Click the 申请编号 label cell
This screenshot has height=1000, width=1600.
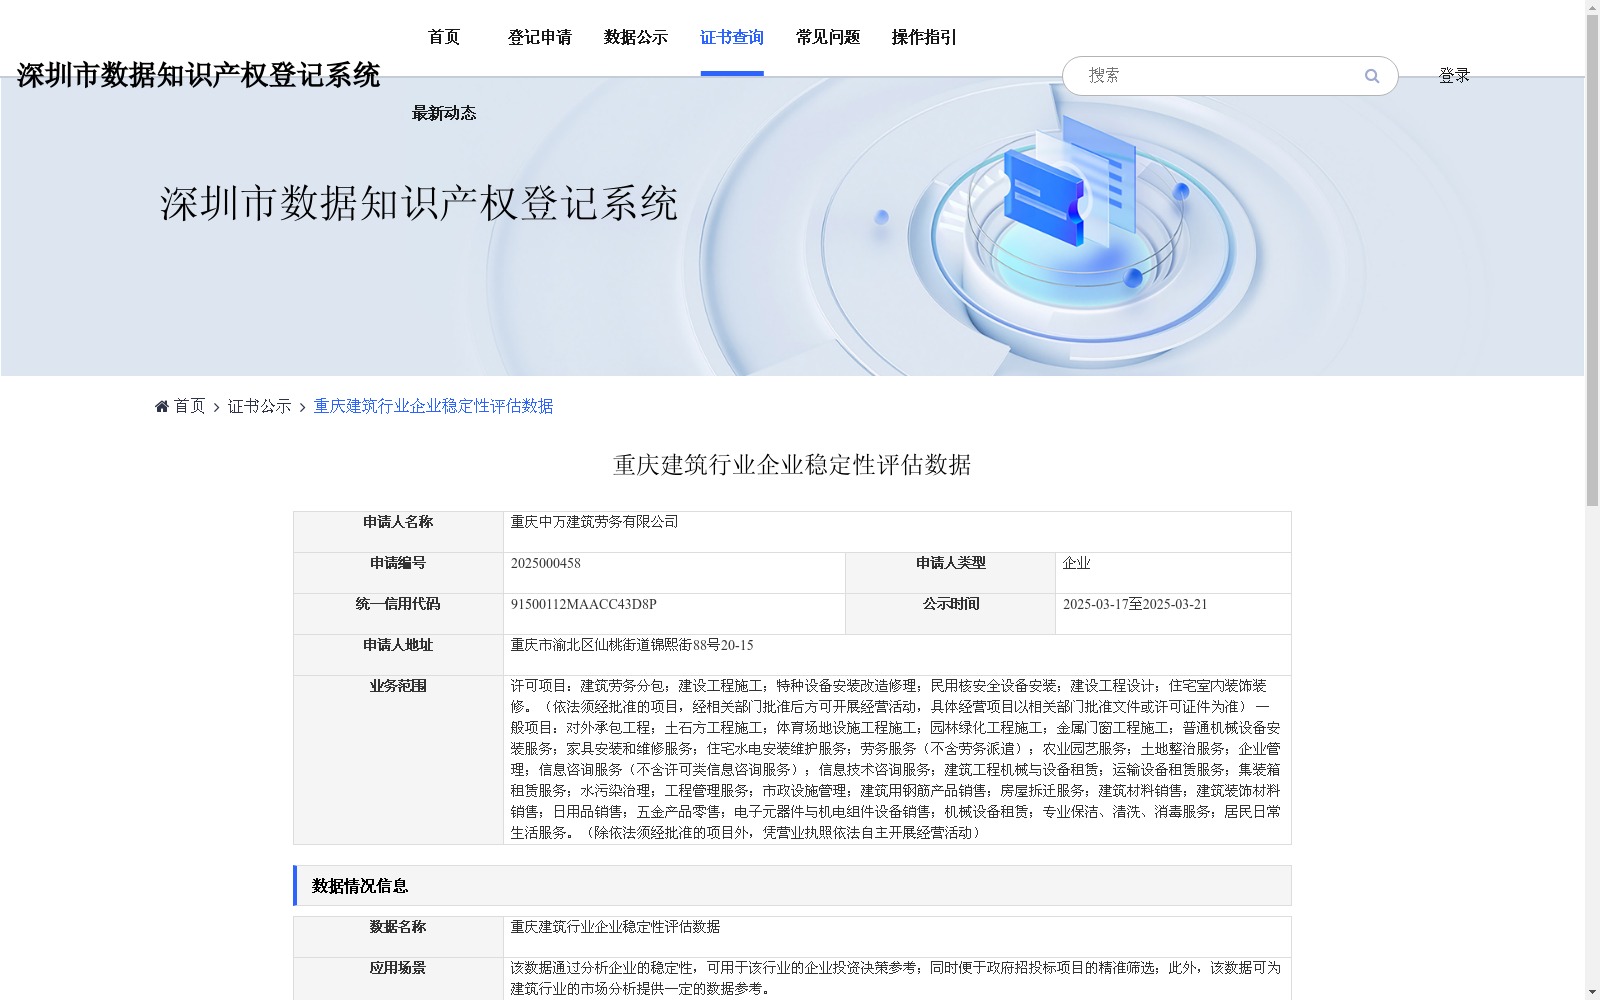[398, 573]
